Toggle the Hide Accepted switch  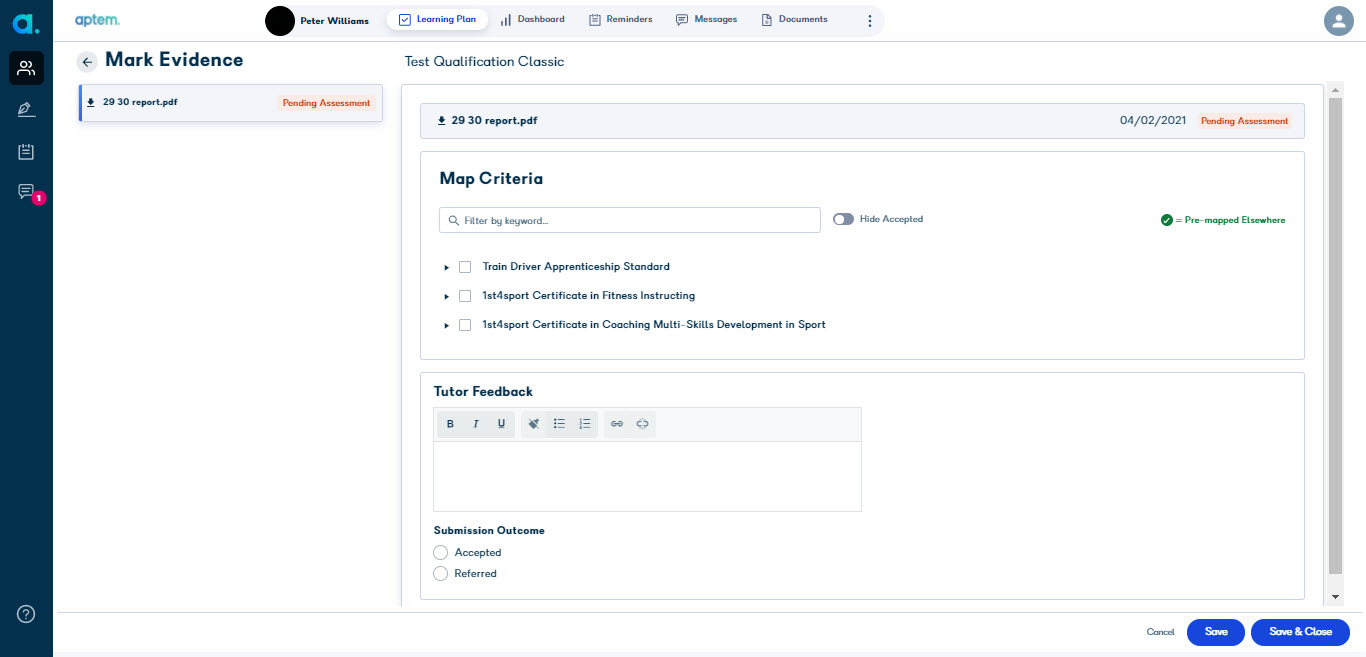(843, 219)
